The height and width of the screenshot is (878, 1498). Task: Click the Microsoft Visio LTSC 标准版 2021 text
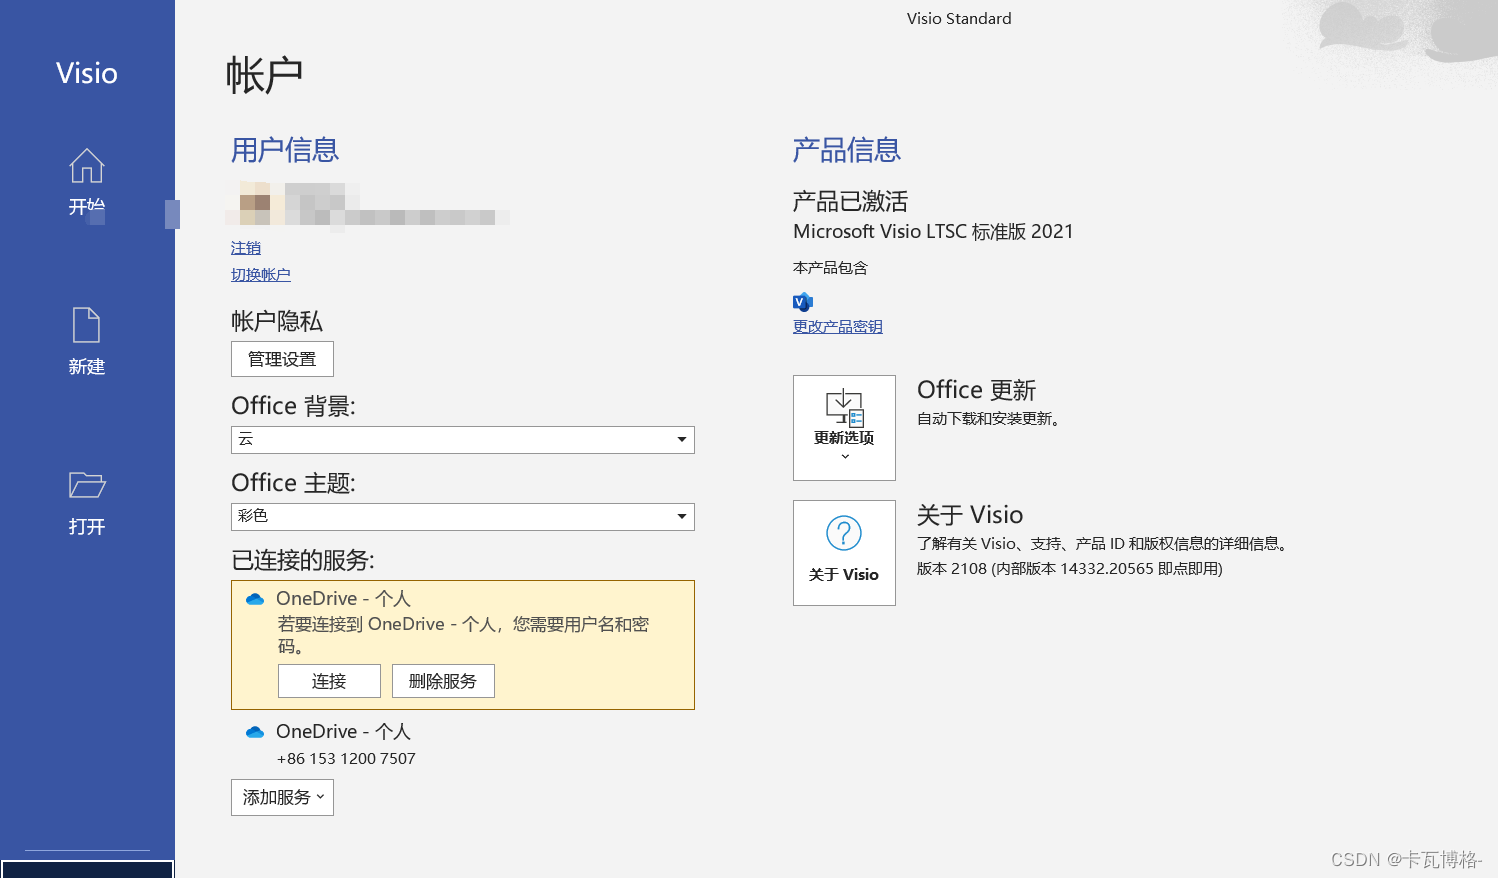tap(933, 232)
